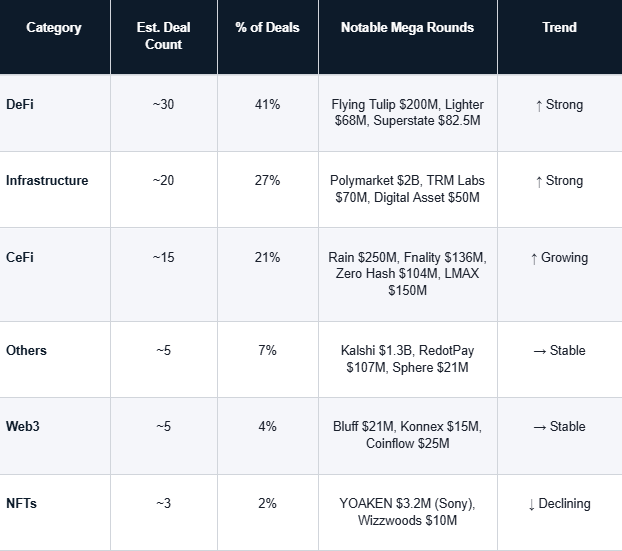Screen dimensions: 622x551
Task: Select the NFTs row label
Action: pyautogui.click(x=21, y=504)
